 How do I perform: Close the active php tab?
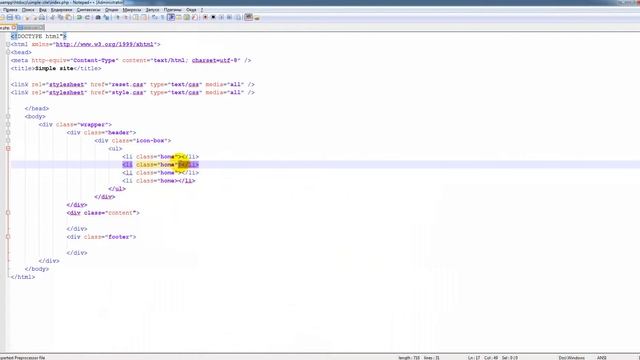pos(14,27)
